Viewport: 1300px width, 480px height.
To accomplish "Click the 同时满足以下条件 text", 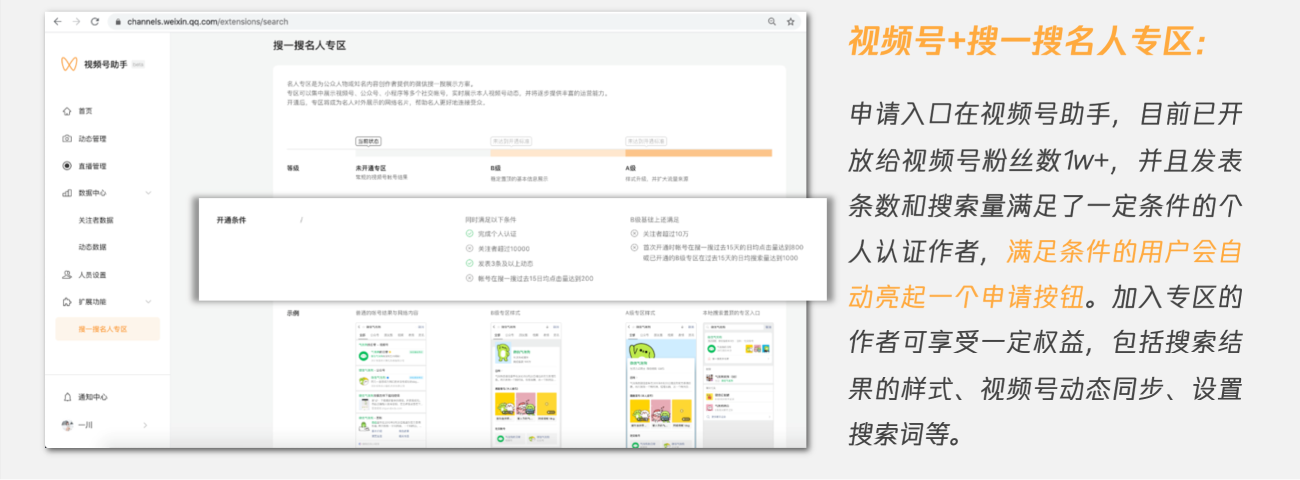I will [x=490, y=219].
